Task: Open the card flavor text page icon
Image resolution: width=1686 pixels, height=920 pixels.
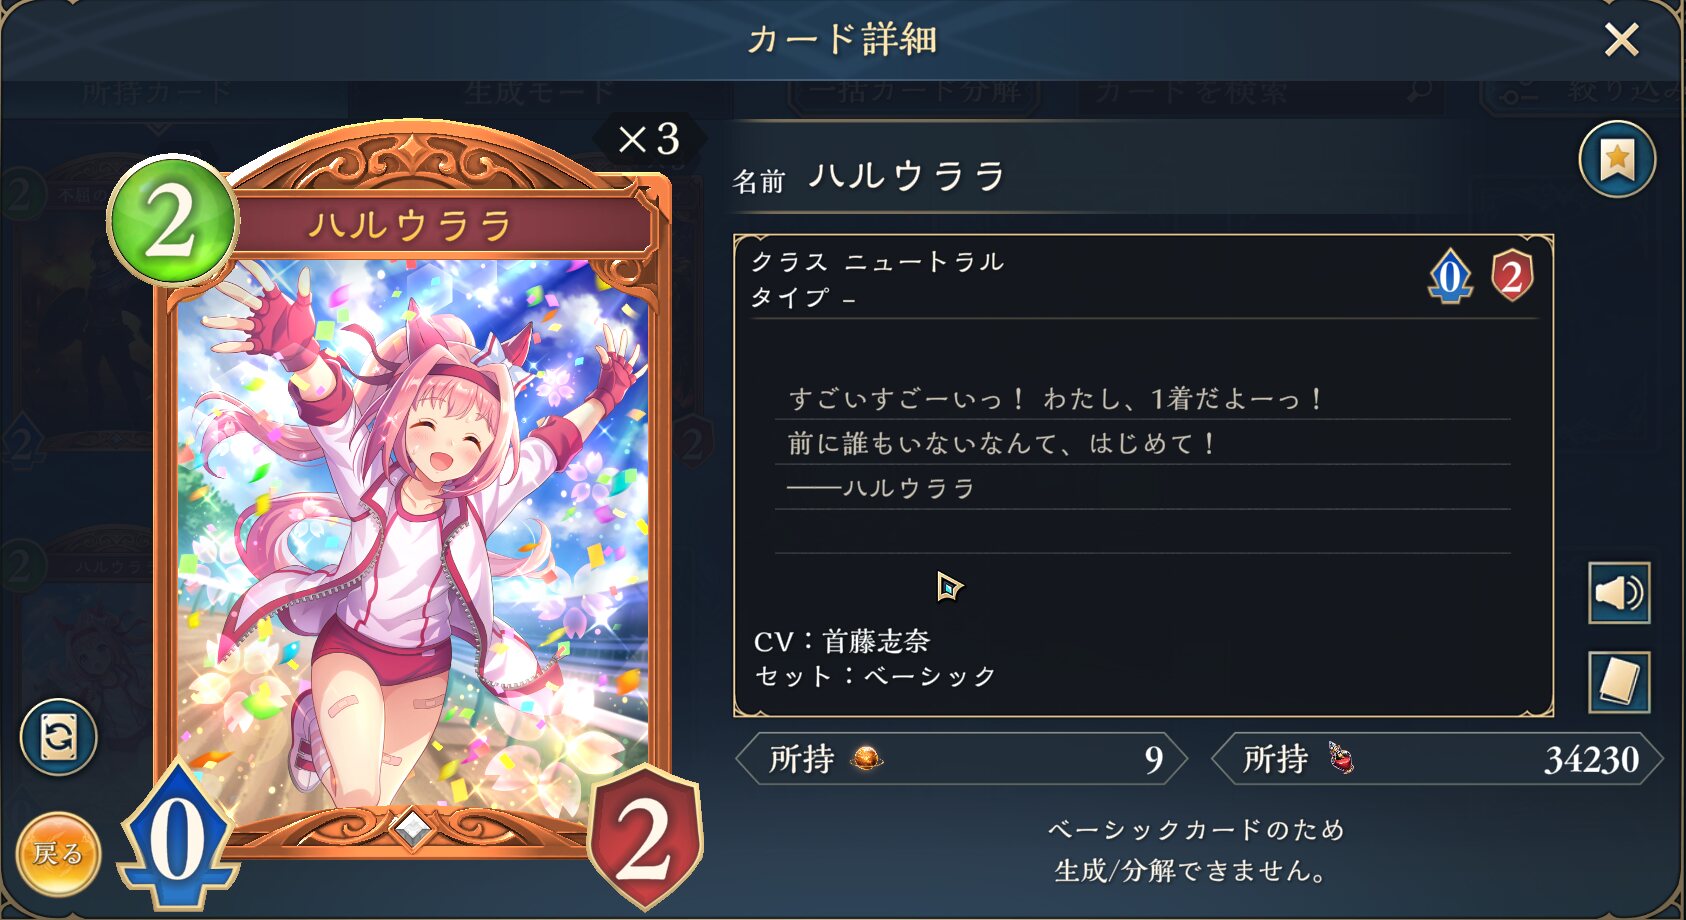Action: (x=1619, y=682)
